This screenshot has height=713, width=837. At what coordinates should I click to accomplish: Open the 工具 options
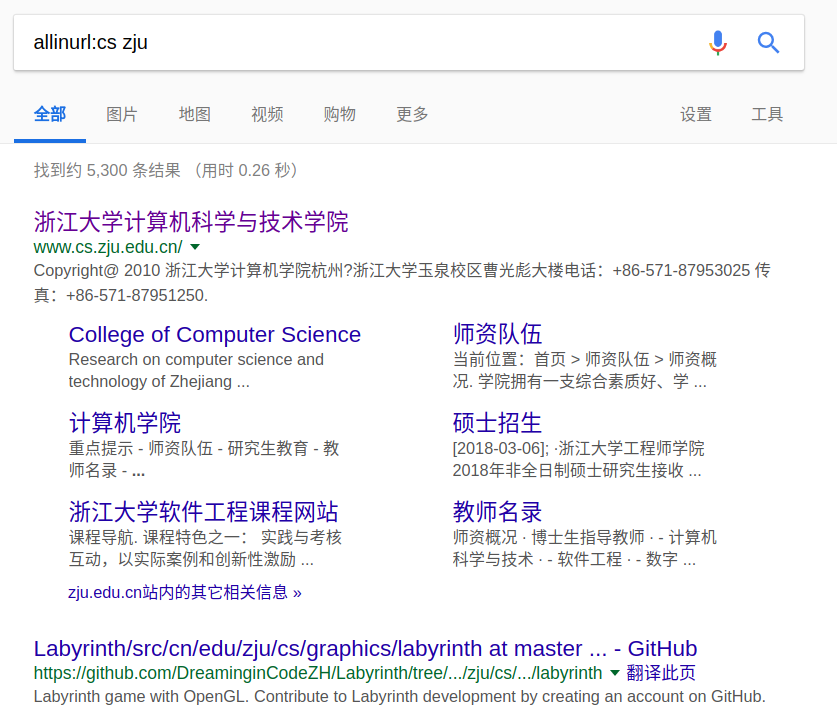pyautogui.click(x=767, y=114)
